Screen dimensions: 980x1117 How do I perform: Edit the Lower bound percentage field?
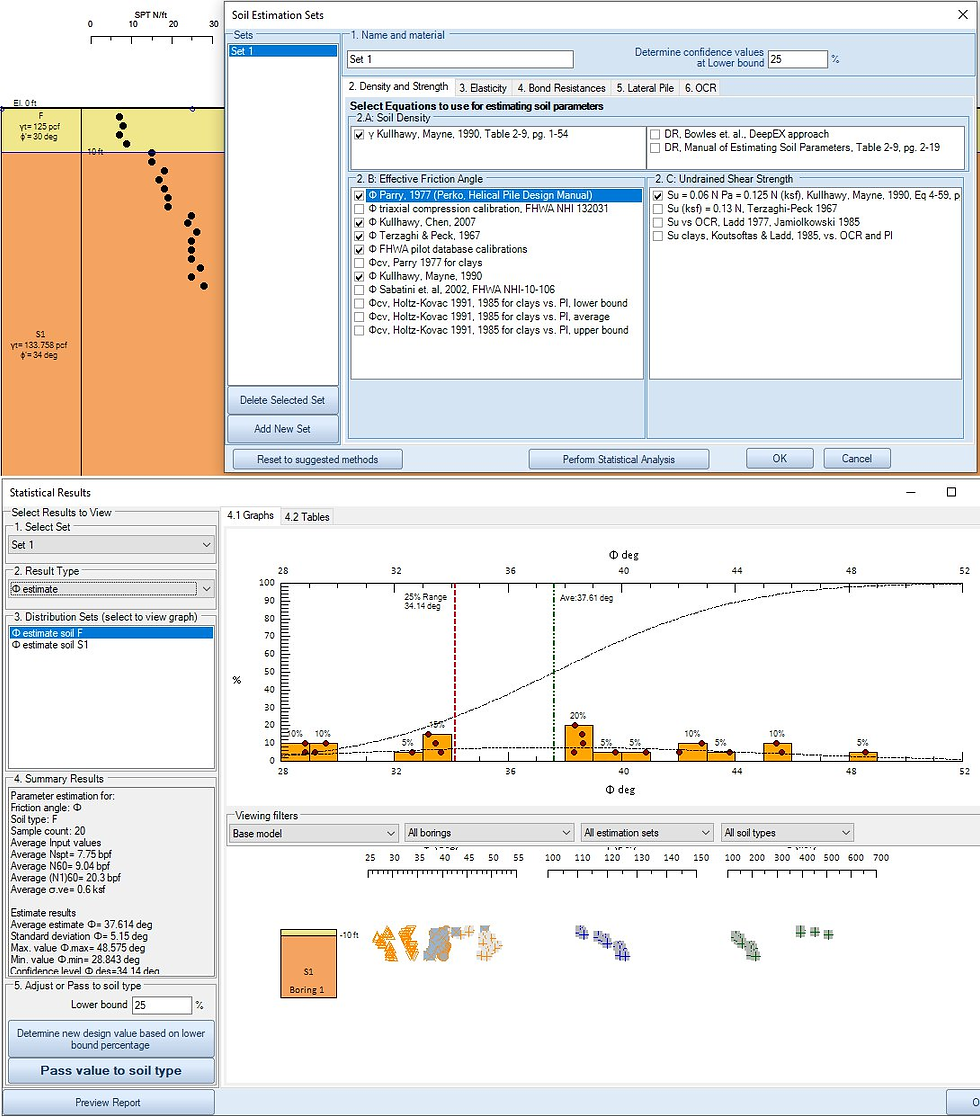pyautogui.click(x=160, y=1005)
